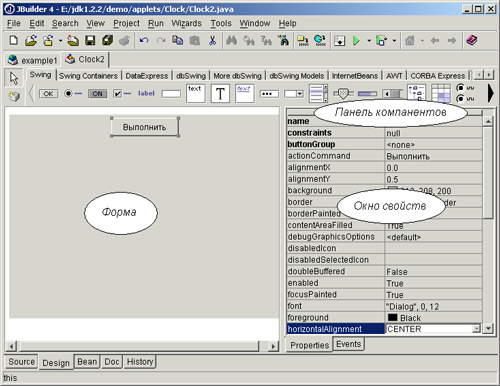The image size is (500, 386).
Task: Select the actionCommand property row
Action: [x=384, y=156]
